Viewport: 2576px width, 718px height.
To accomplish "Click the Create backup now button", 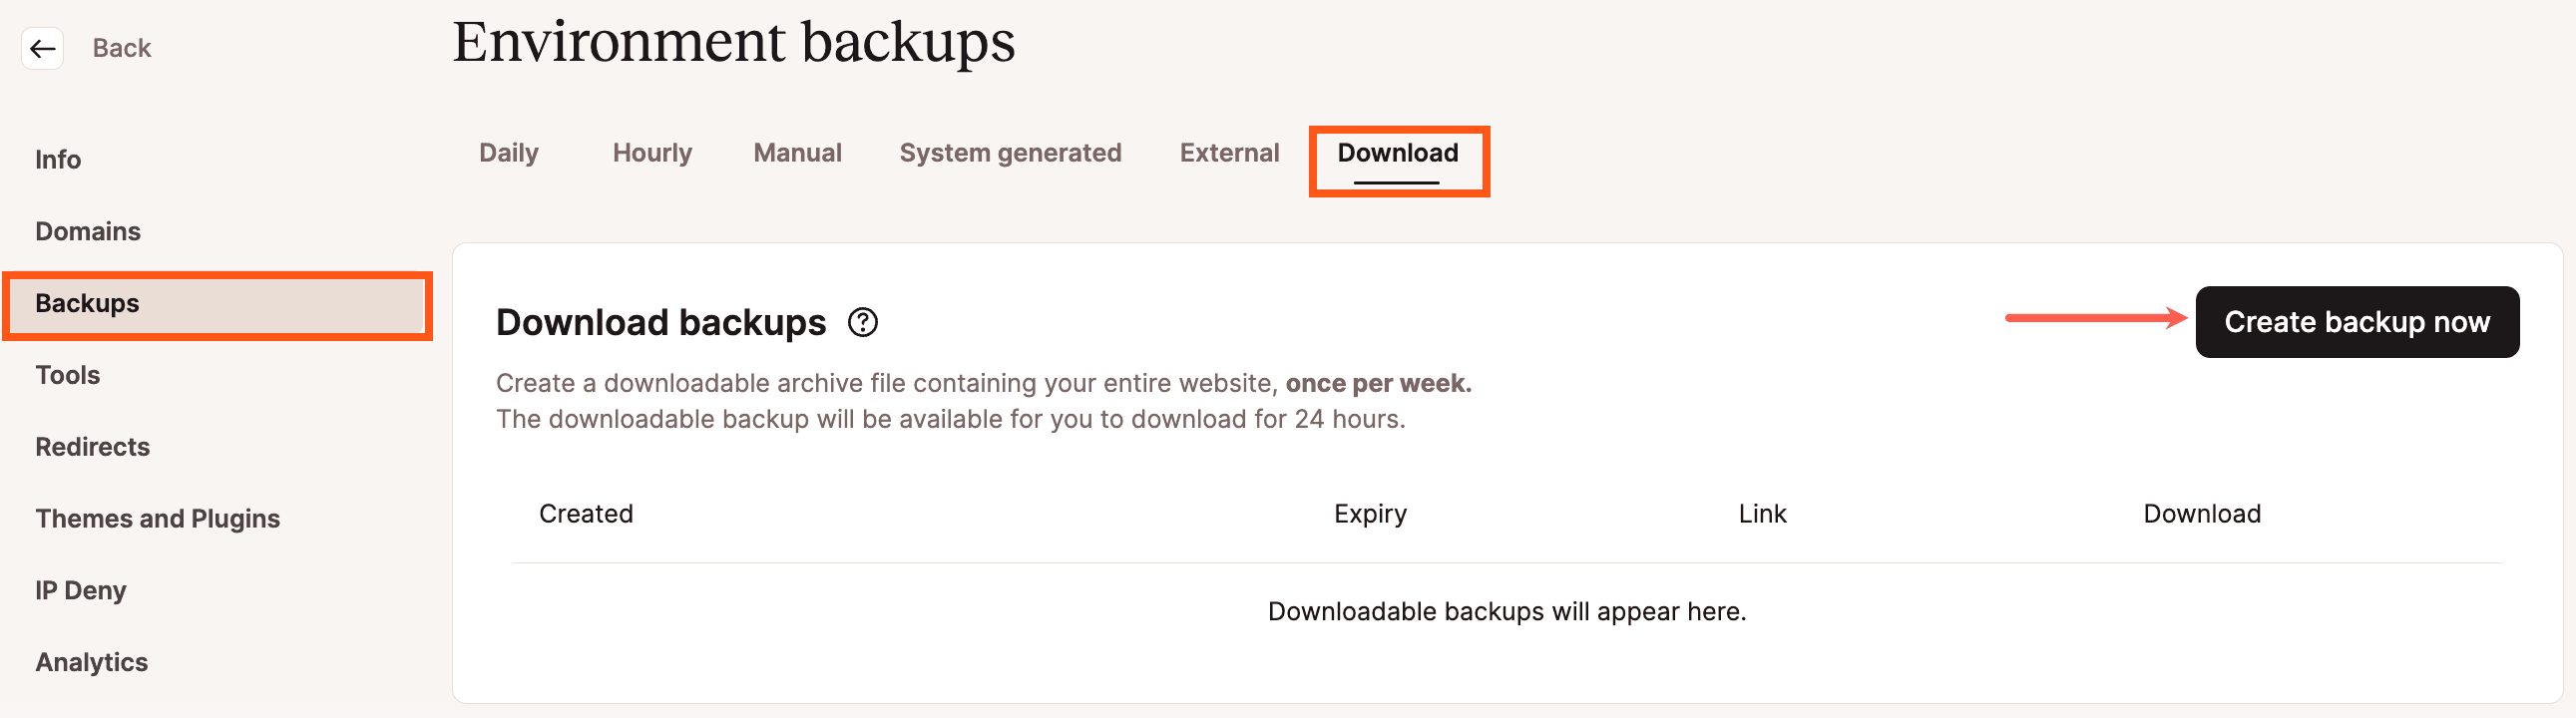I will point(2356,322).
